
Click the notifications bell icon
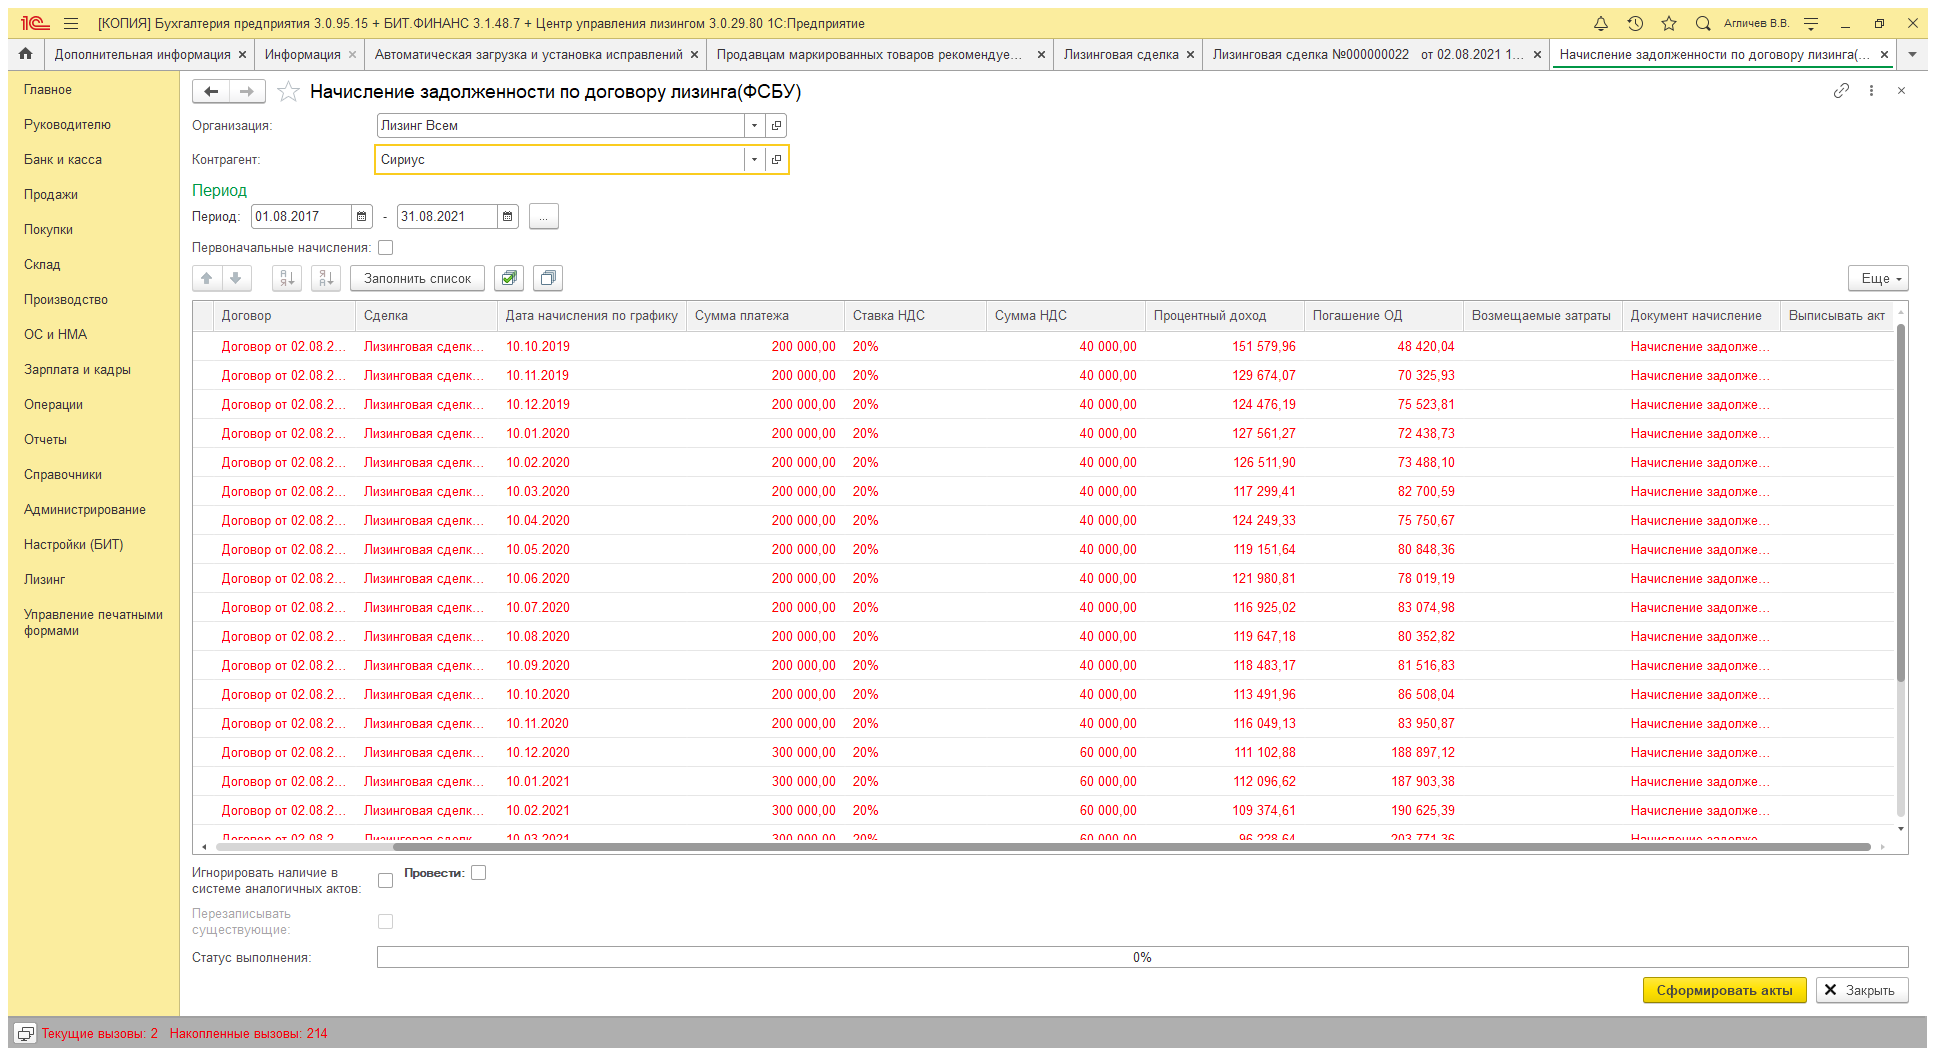point(1600,23)
